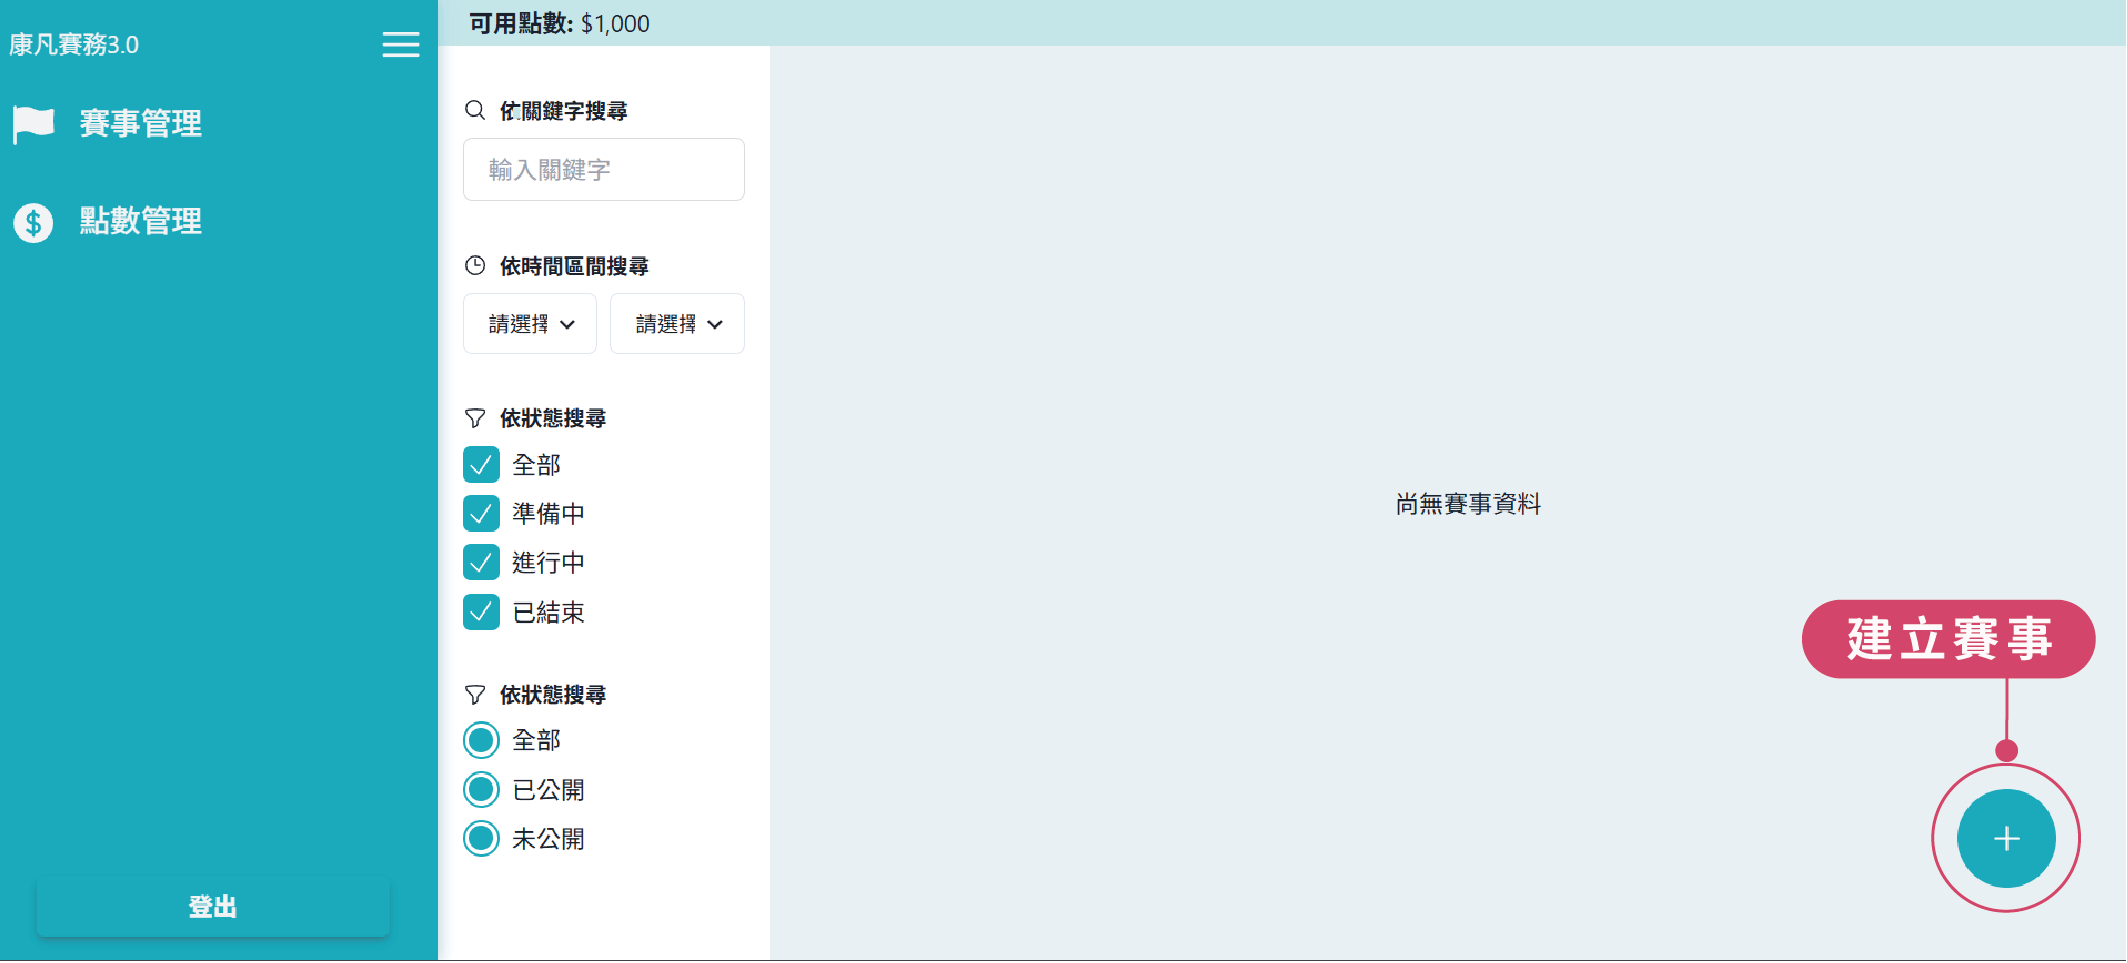The height and width of the screenshot is (963, 2127).
Task: Toggle the 準備中 checkbox
Action: coord(481,514)
